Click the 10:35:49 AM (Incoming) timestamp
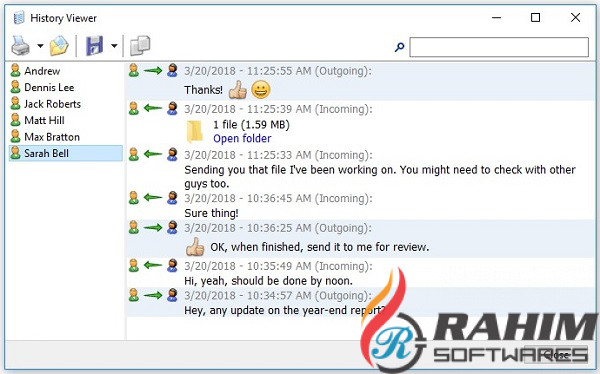600x374 pixels. click(278, 266)
